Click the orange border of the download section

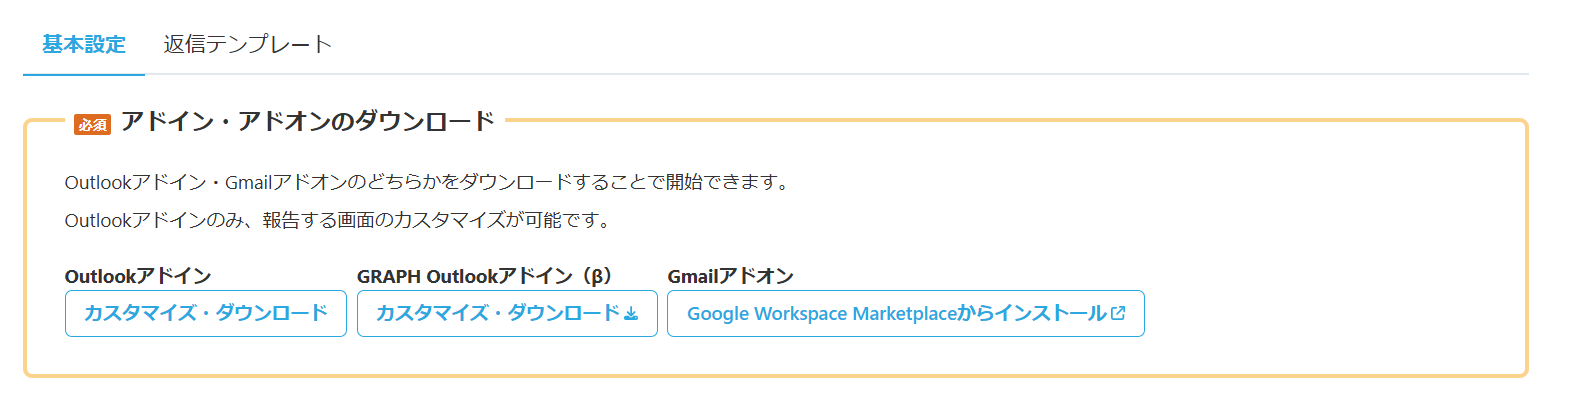(x=1526, y=250)
